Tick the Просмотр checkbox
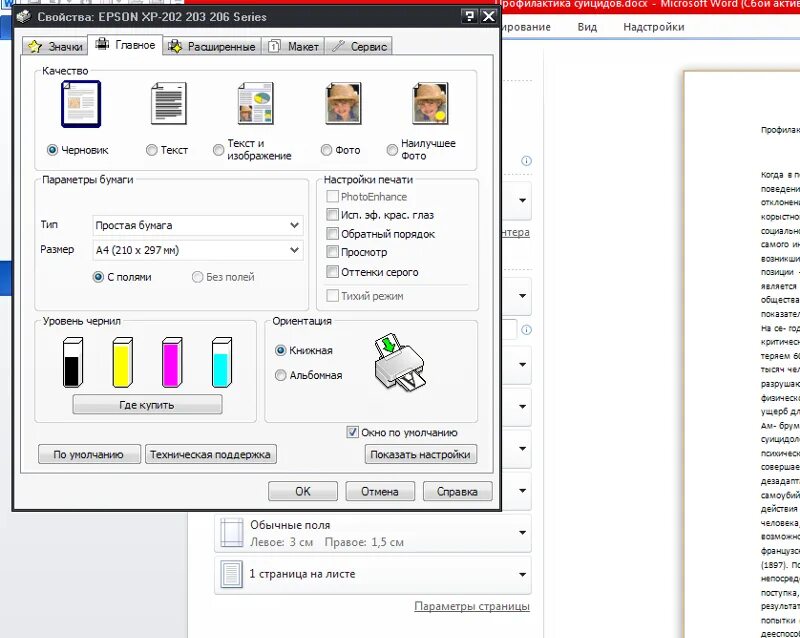 click(332, 252)
